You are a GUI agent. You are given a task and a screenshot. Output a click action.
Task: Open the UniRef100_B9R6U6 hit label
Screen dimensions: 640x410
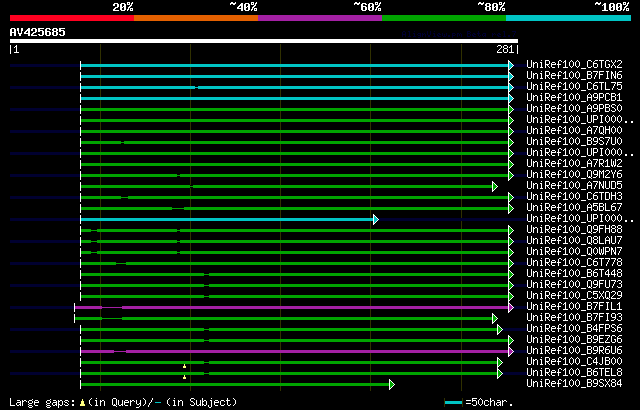click(x=574, y=351)
